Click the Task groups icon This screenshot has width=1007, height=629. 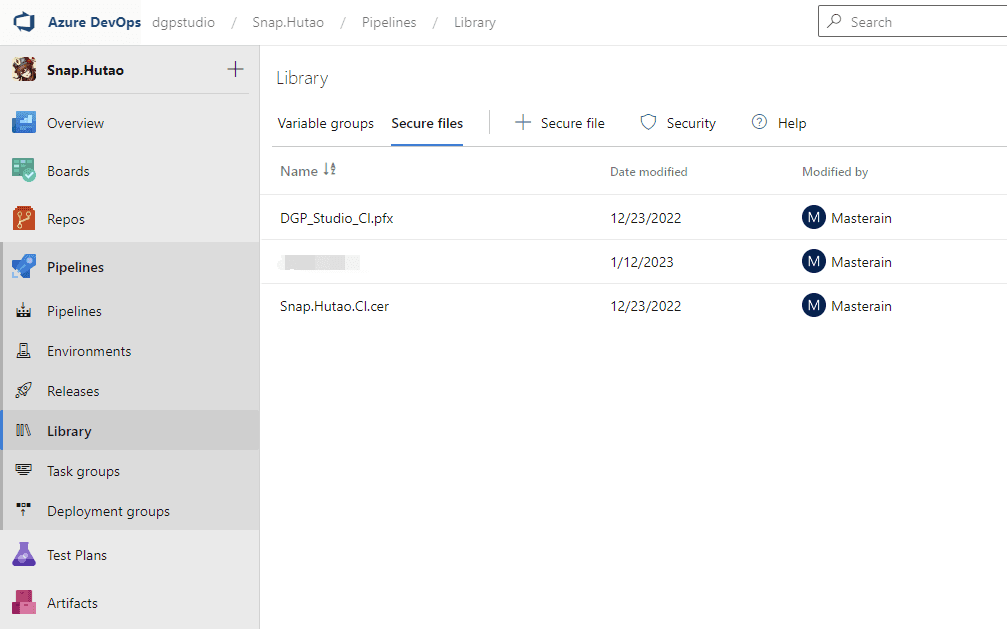coord(24,470)
